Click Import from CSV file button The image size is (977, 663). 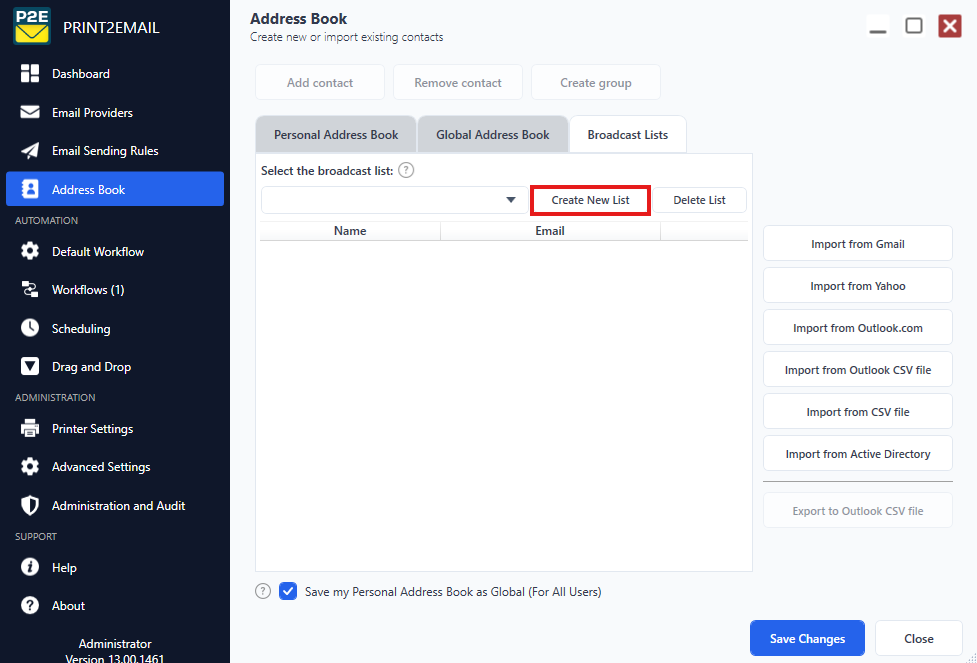(857, 411)
